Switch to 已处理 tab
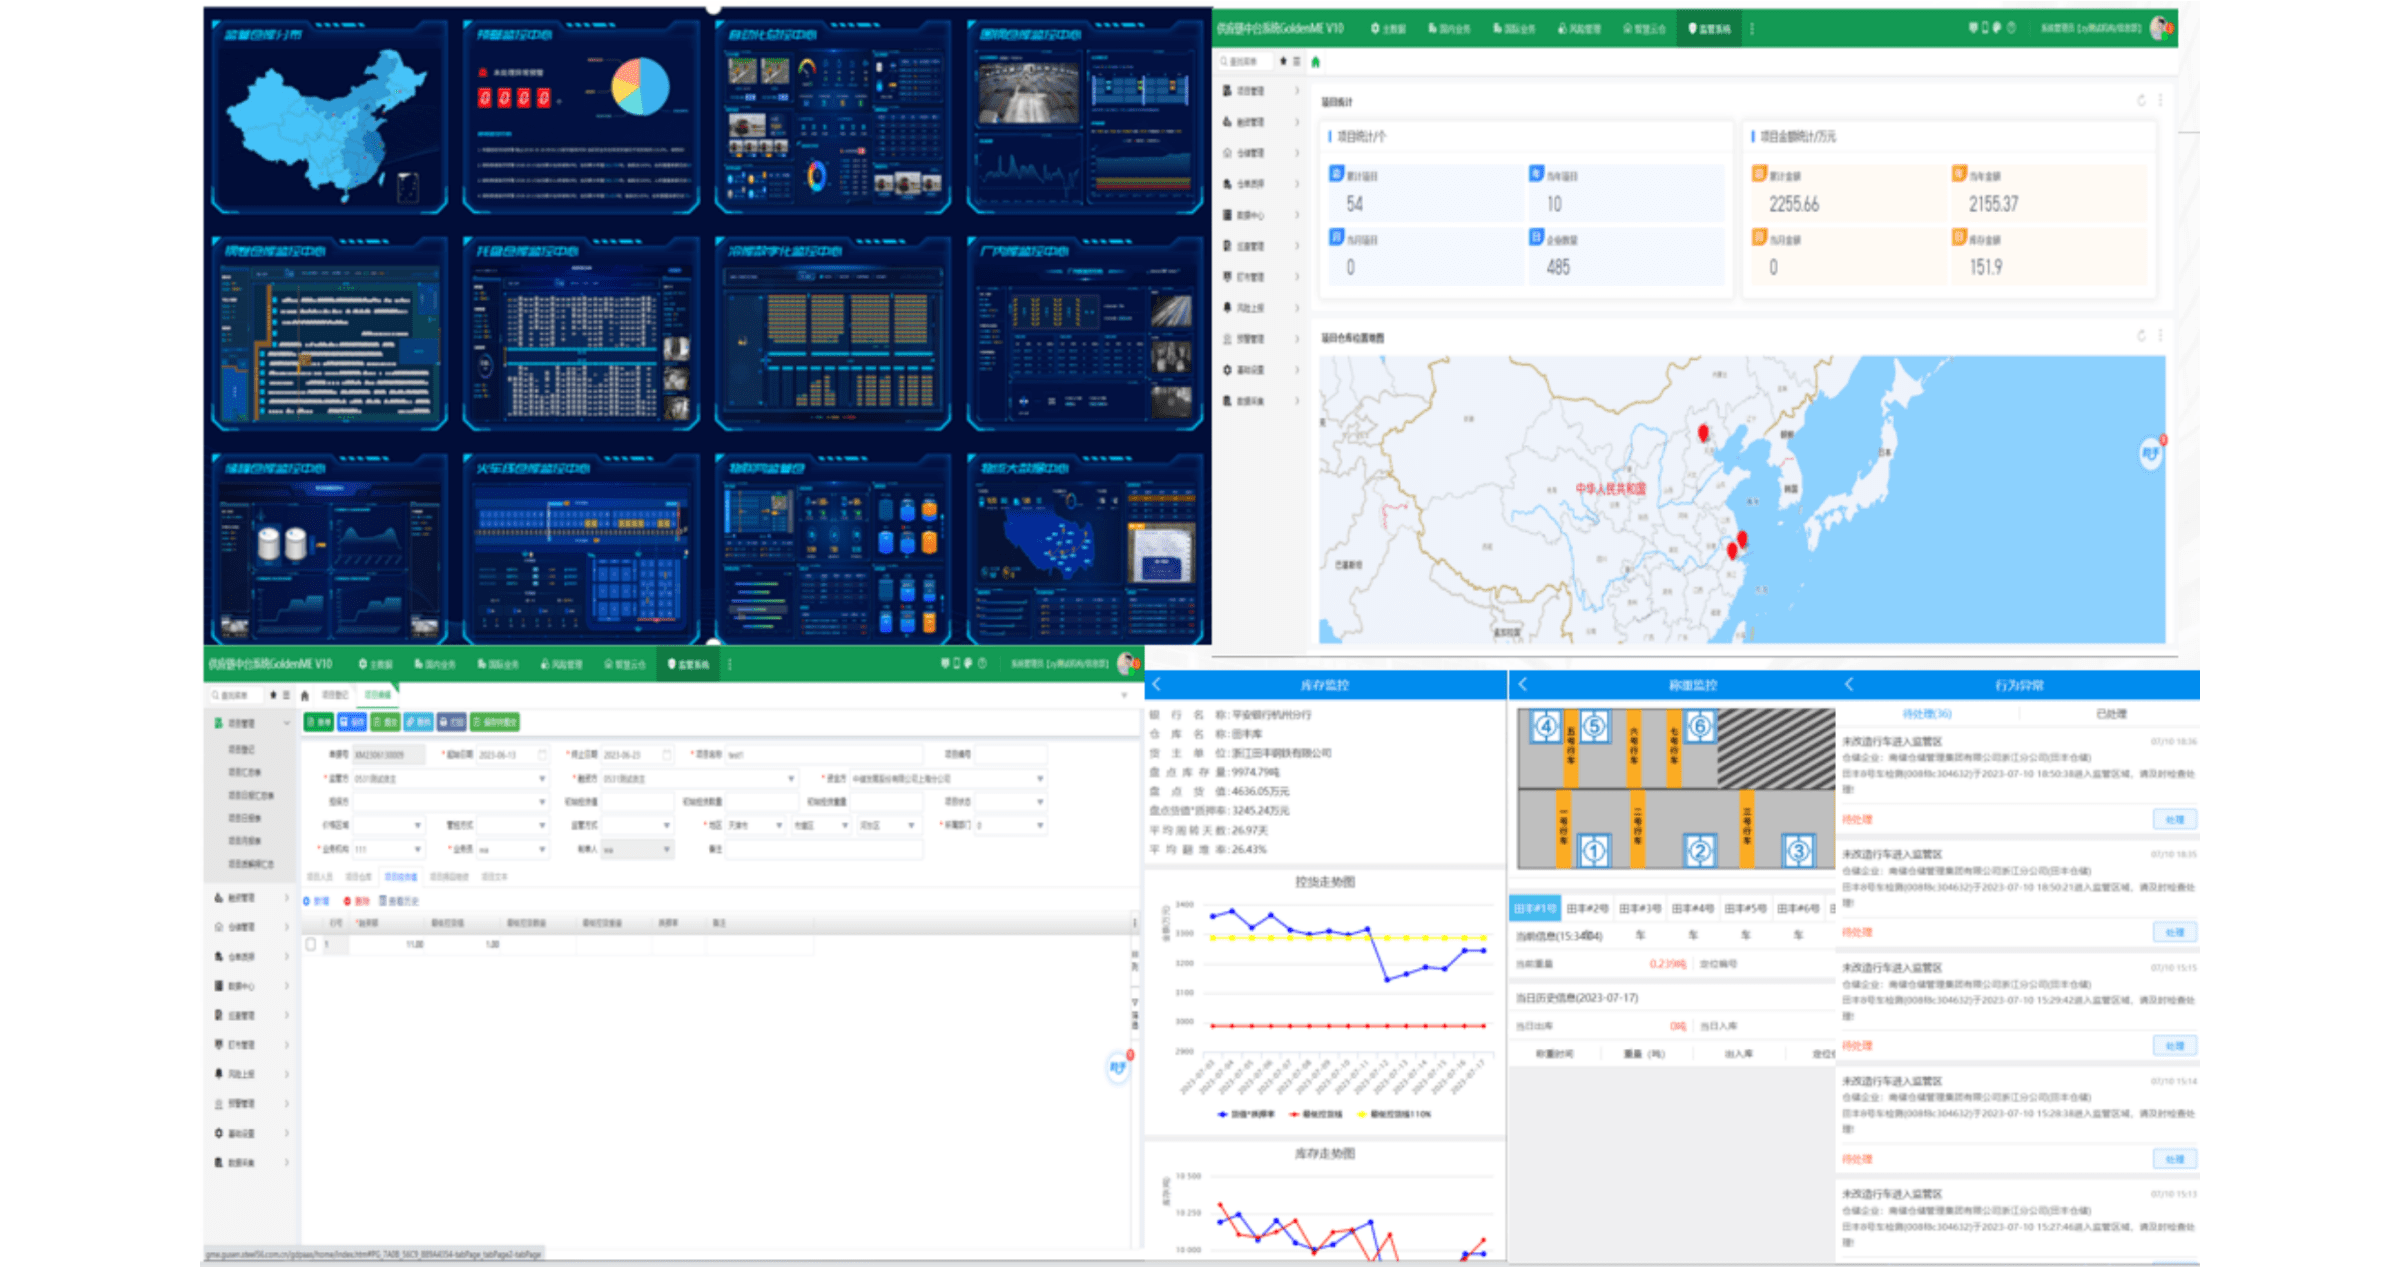This screenshot has width=2400, height=1268. [2110, 714]
